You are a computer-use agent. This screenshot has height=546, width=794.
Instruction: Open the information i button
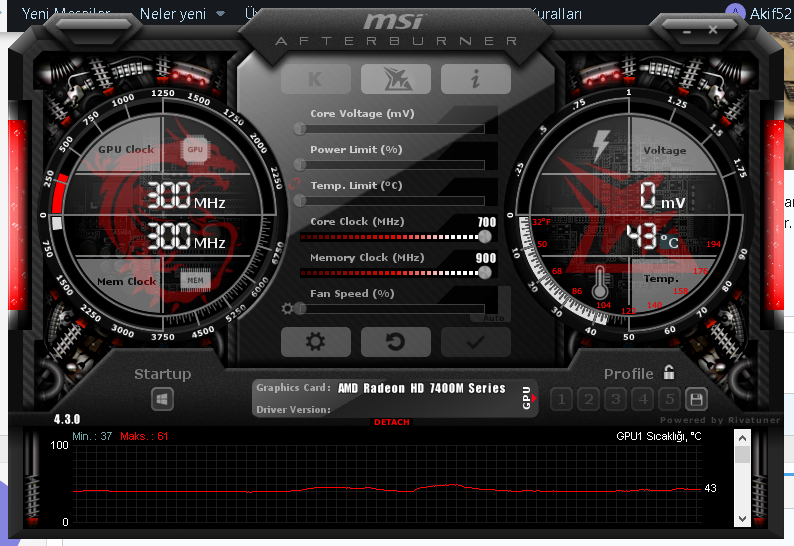tap(475, 79)
